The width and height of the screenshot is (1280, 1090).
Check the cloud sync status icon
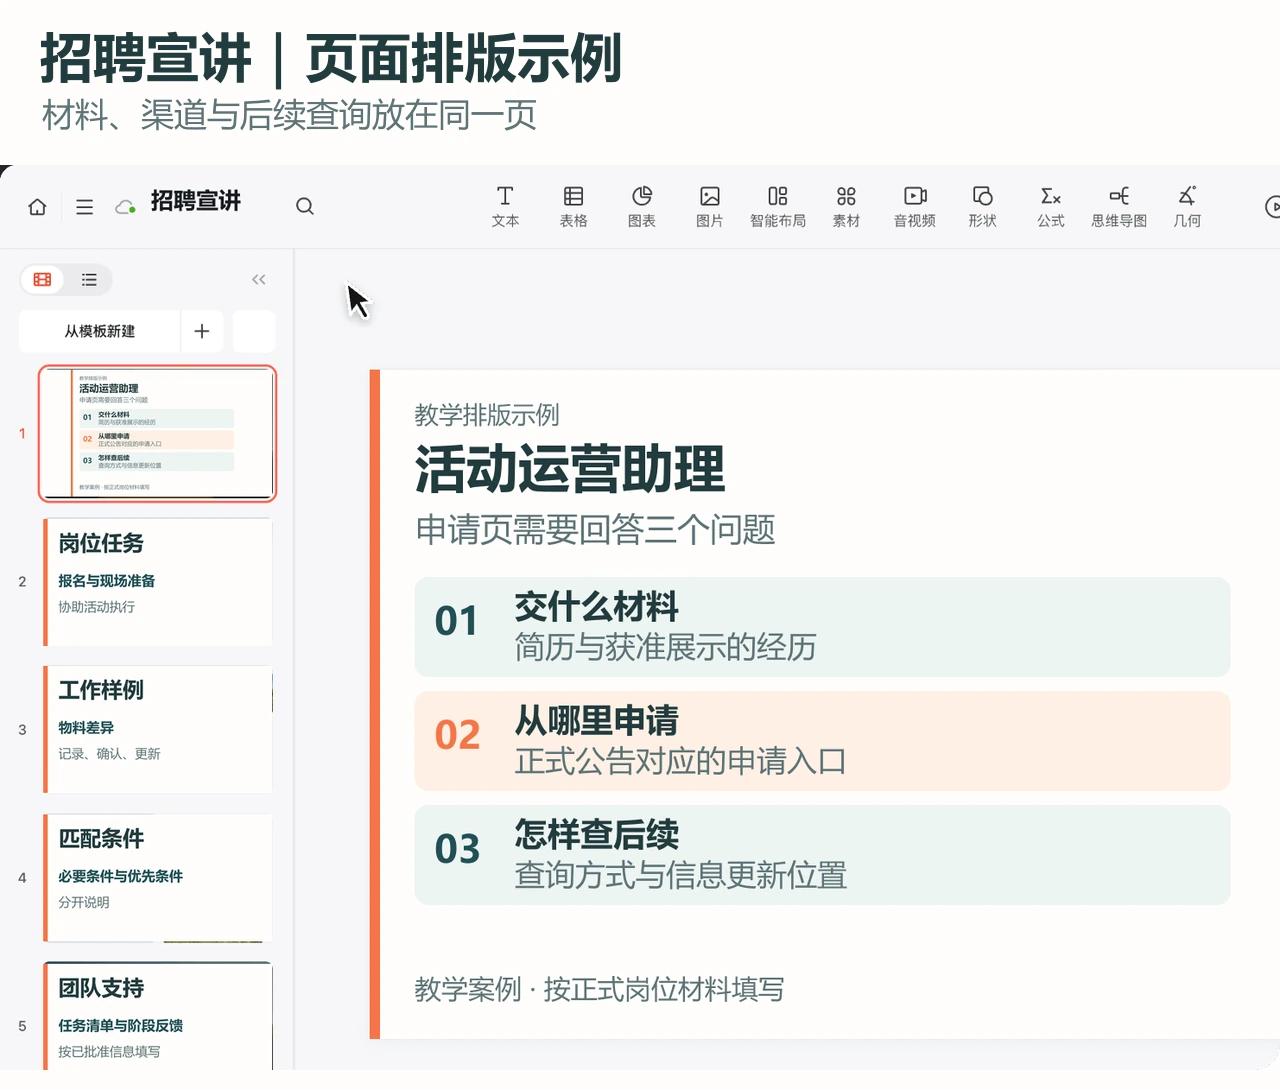click(x=125, y=207)
